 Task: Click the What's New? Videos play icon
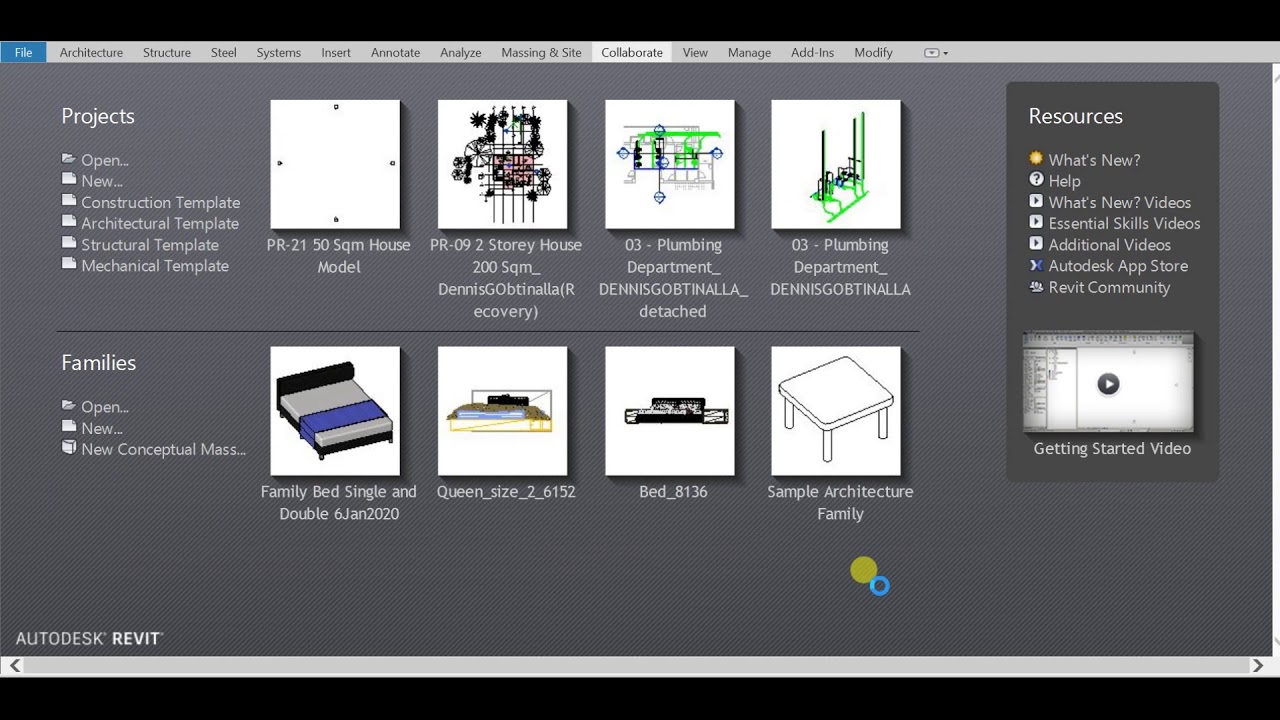[1036, 200]
